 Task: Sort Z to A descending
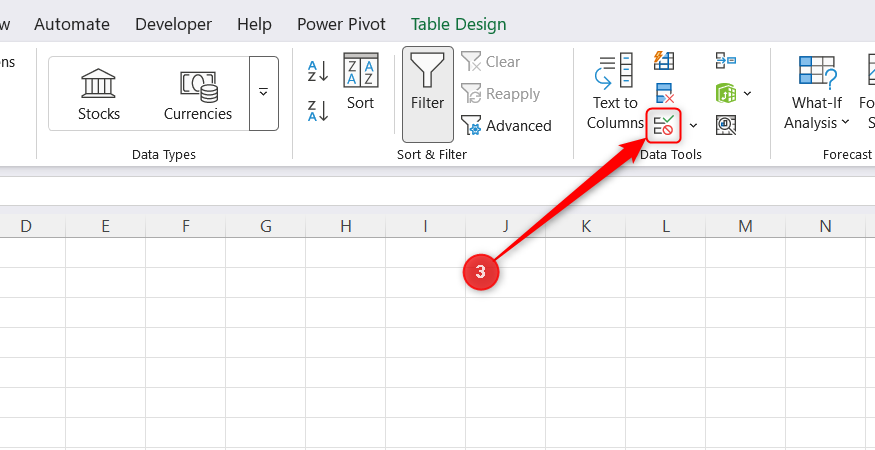(x=318, y=110)
